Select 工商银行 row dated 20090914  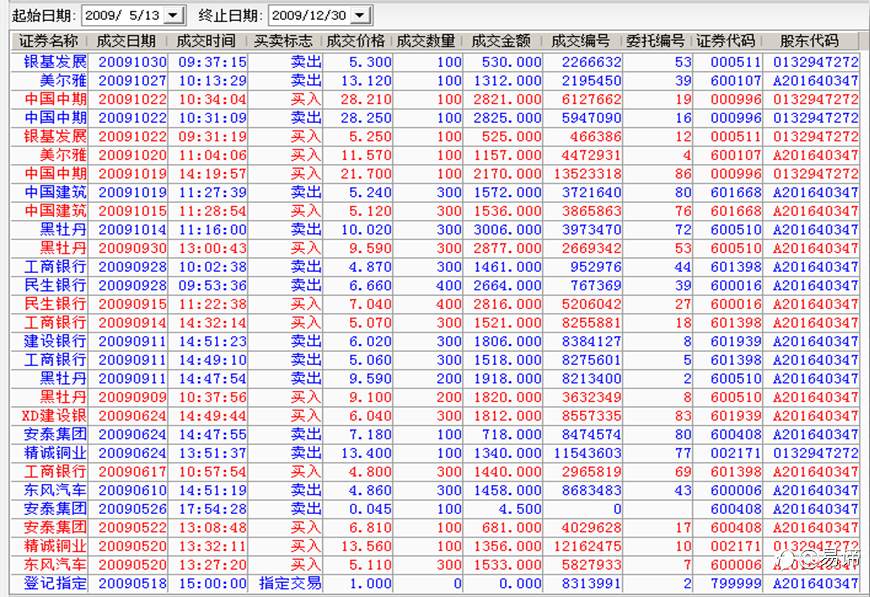pos(435,323)
